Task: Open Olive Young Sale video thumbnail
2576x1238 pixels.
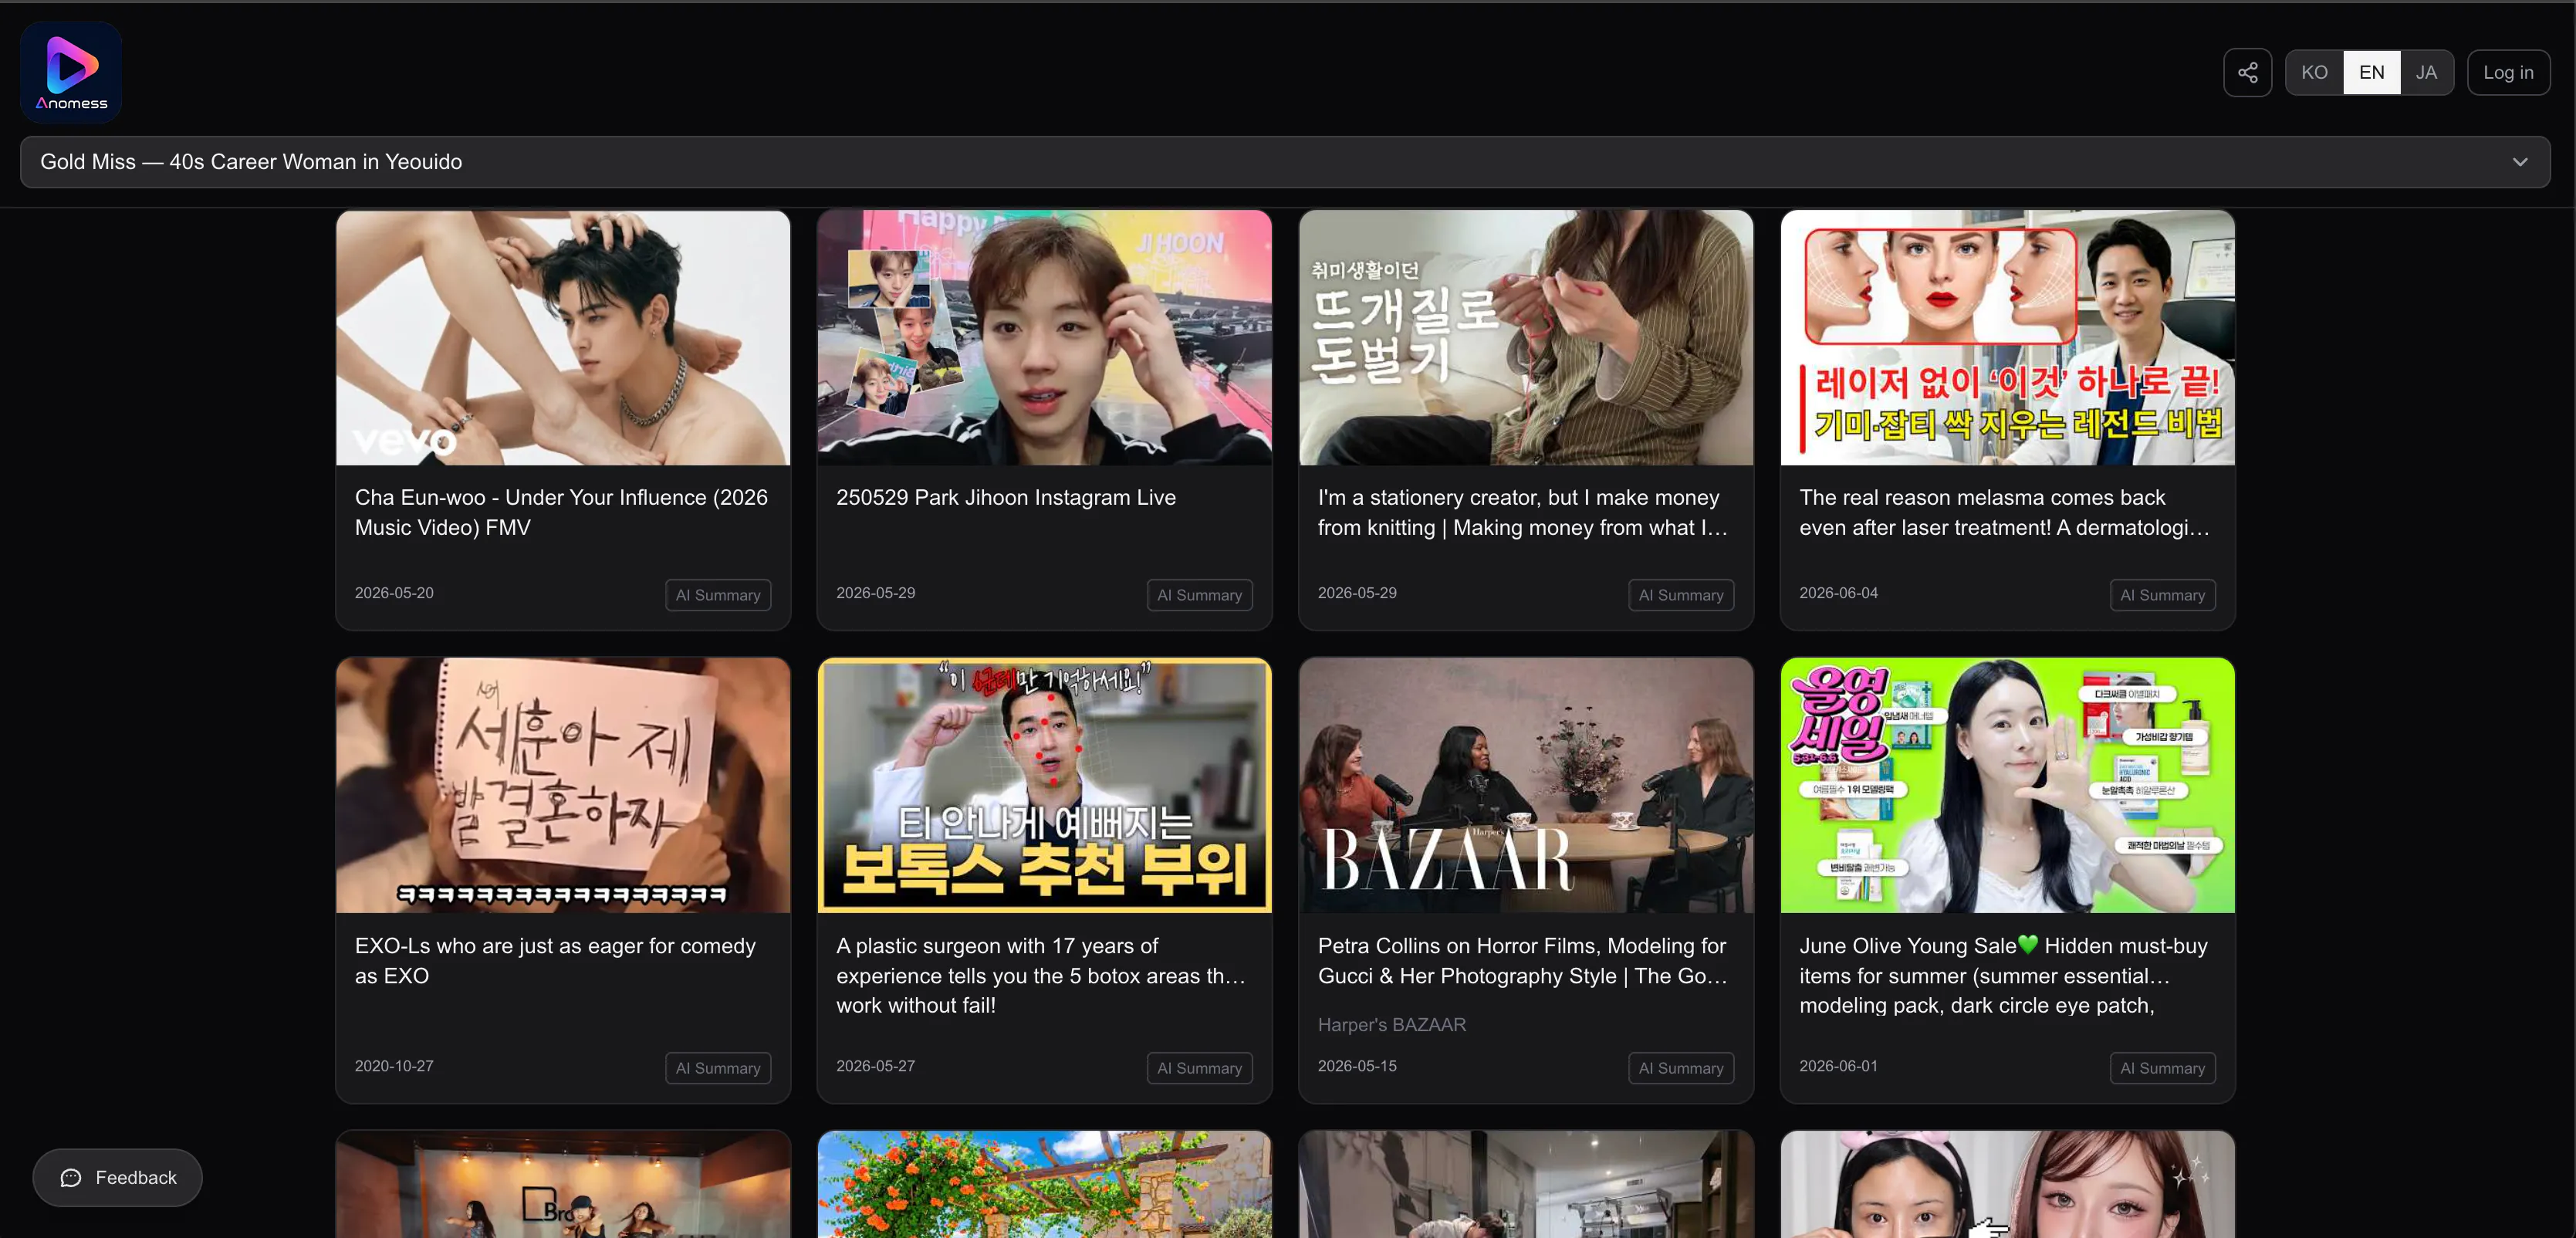Action: pos(2007,785)
